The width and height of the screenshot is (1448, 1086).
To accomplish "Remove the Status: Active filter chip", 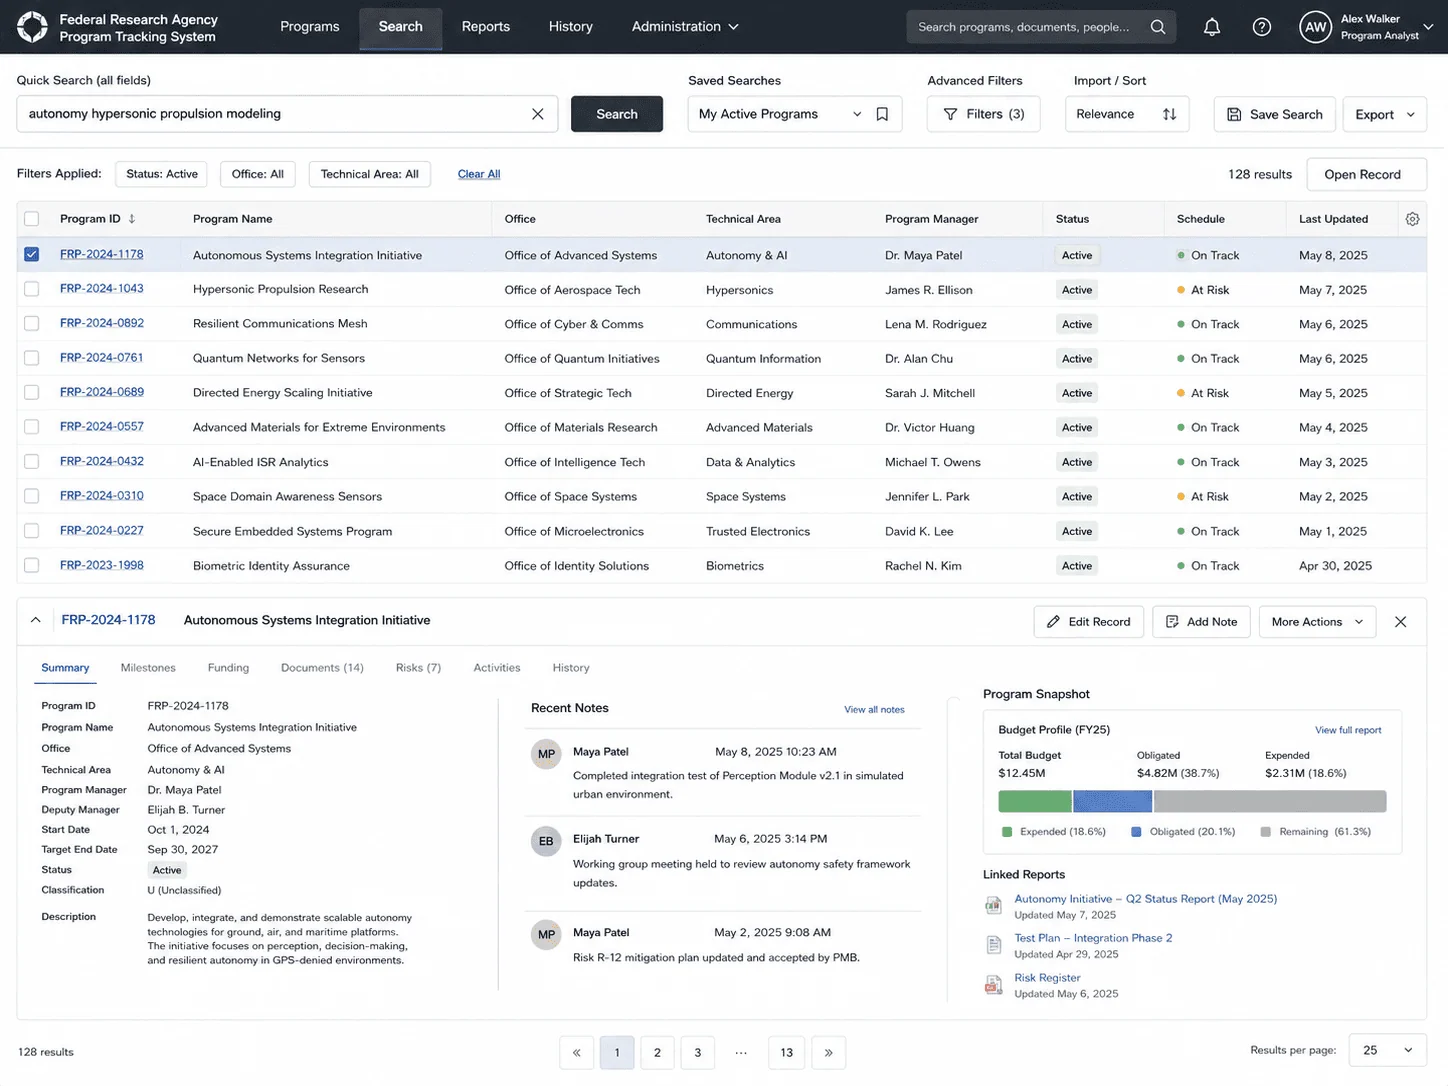I will click(162, 174).
